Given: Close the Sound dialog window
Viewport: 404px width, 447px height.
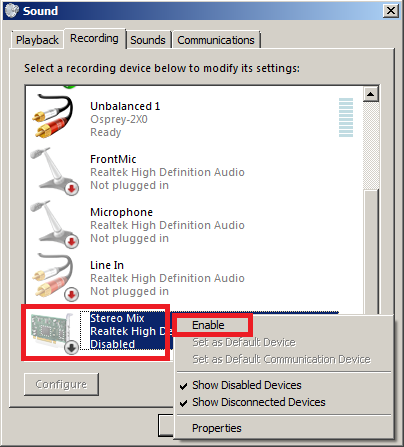Looking at the screenshot, I should tap(391, 11).
